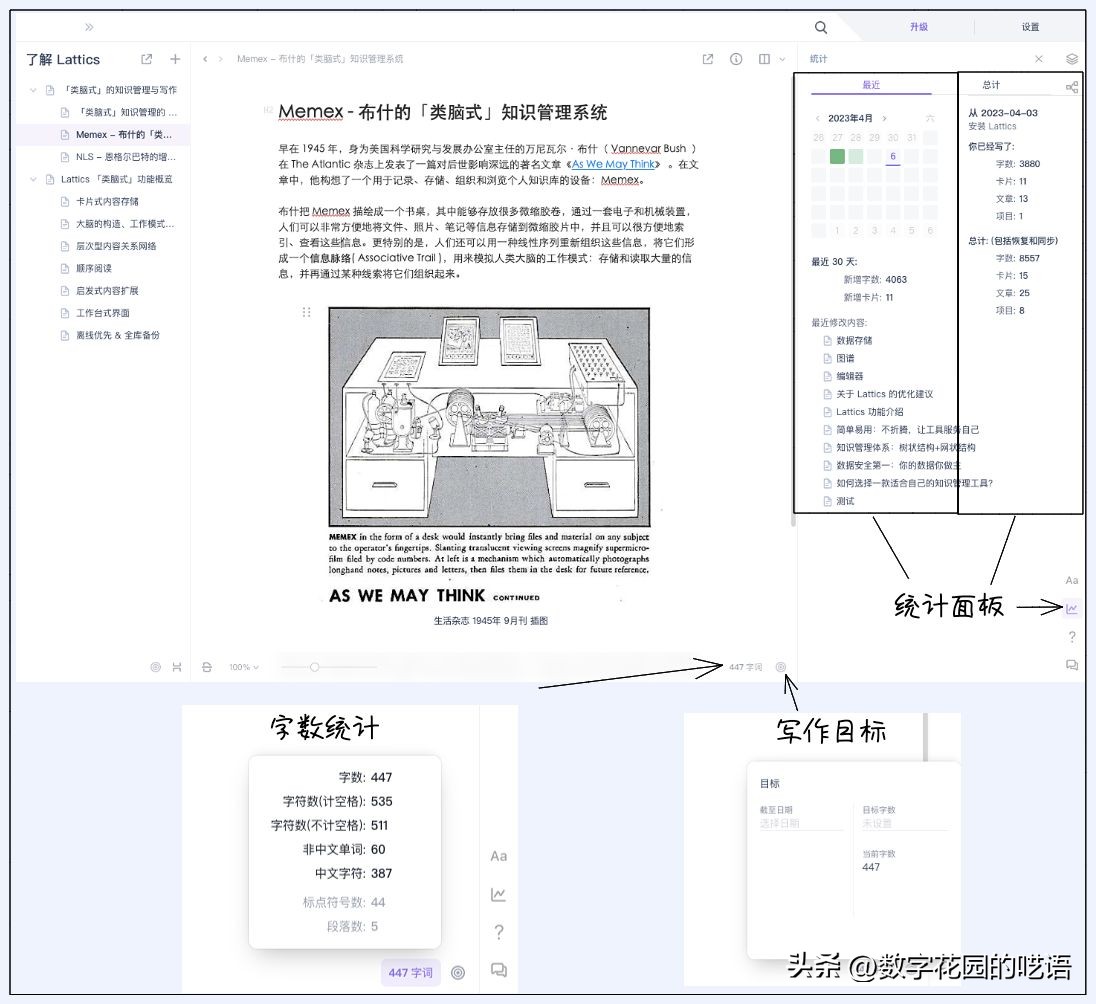Screen dimensions: 1096x1004
Task: Follow the As We May Think hyperlink
Action: tap(613, 164)
